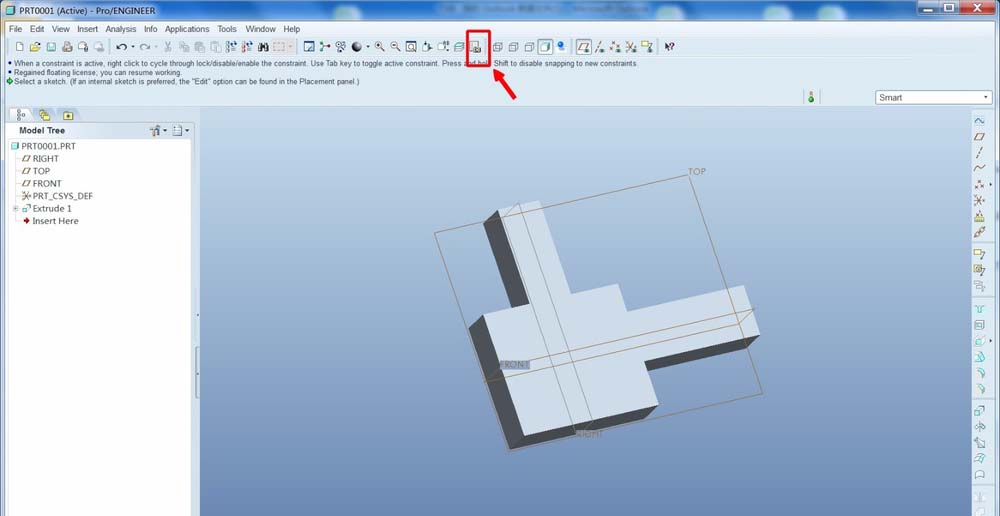Redo the previously undone operation
This screenshot has width=1000, height=516.
pos(145,47)
